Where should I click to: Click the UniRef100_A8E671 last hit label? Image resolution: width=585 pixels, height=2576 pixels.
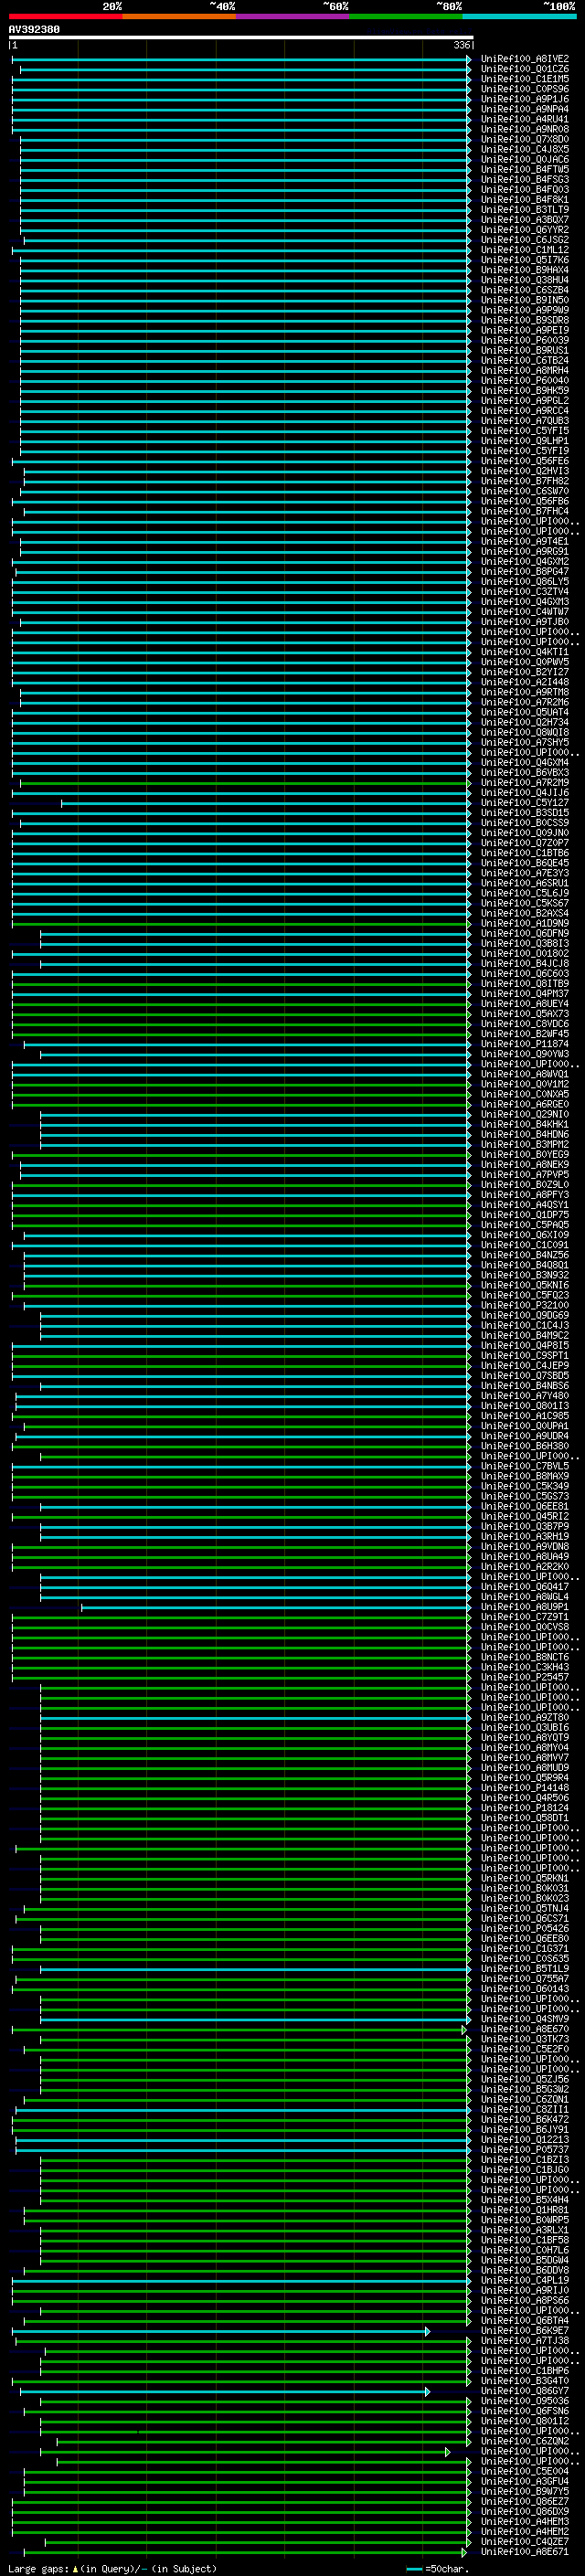(x=524, y=2551)
